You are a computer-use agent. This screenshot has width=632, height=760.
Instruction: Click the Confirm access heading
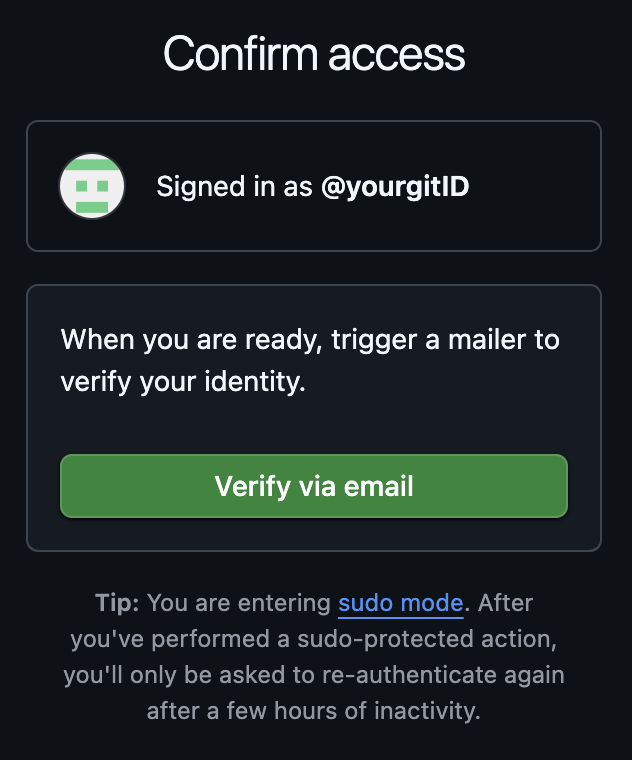pyautogui.click(x=314, y=54)
